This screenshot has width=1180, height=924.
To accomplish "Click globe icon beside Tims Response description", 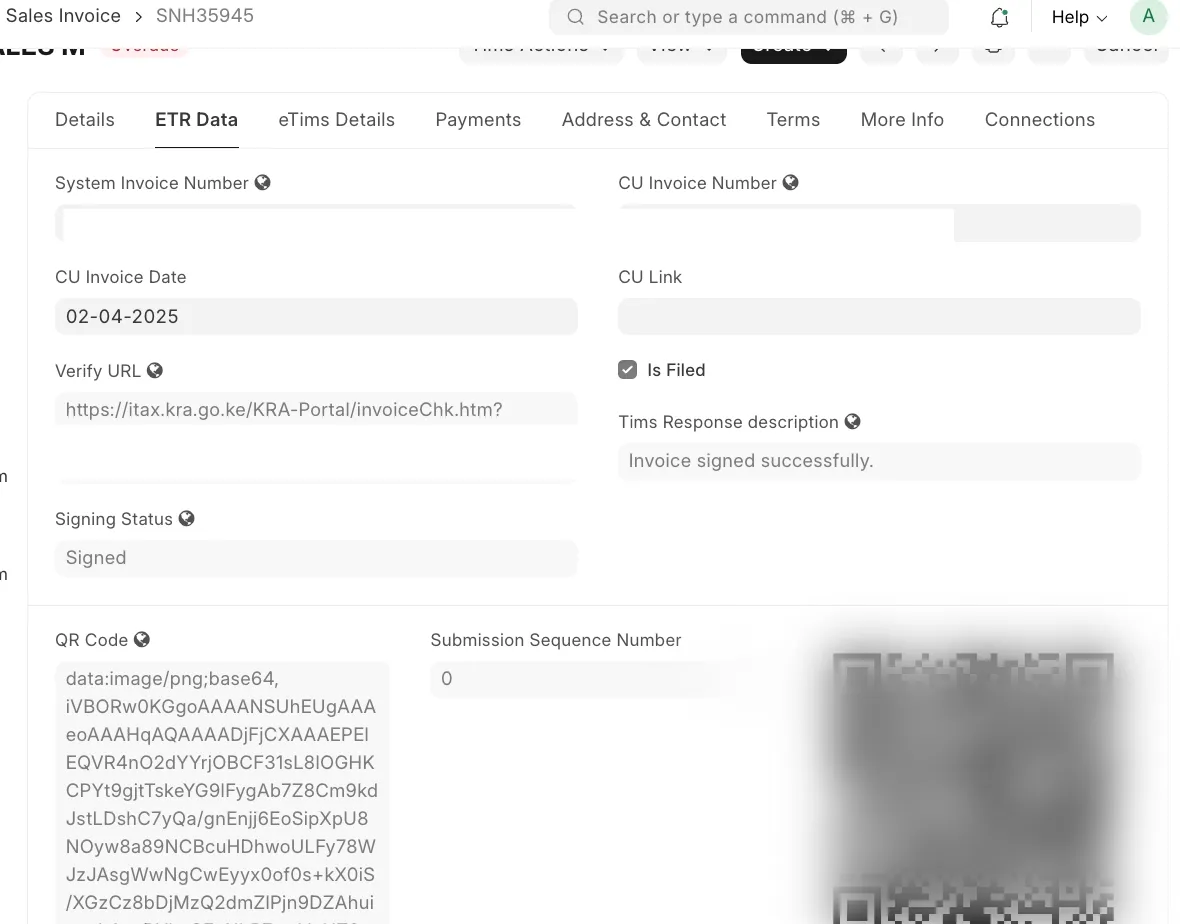I will pyautogui.click(x=853, y=421).
